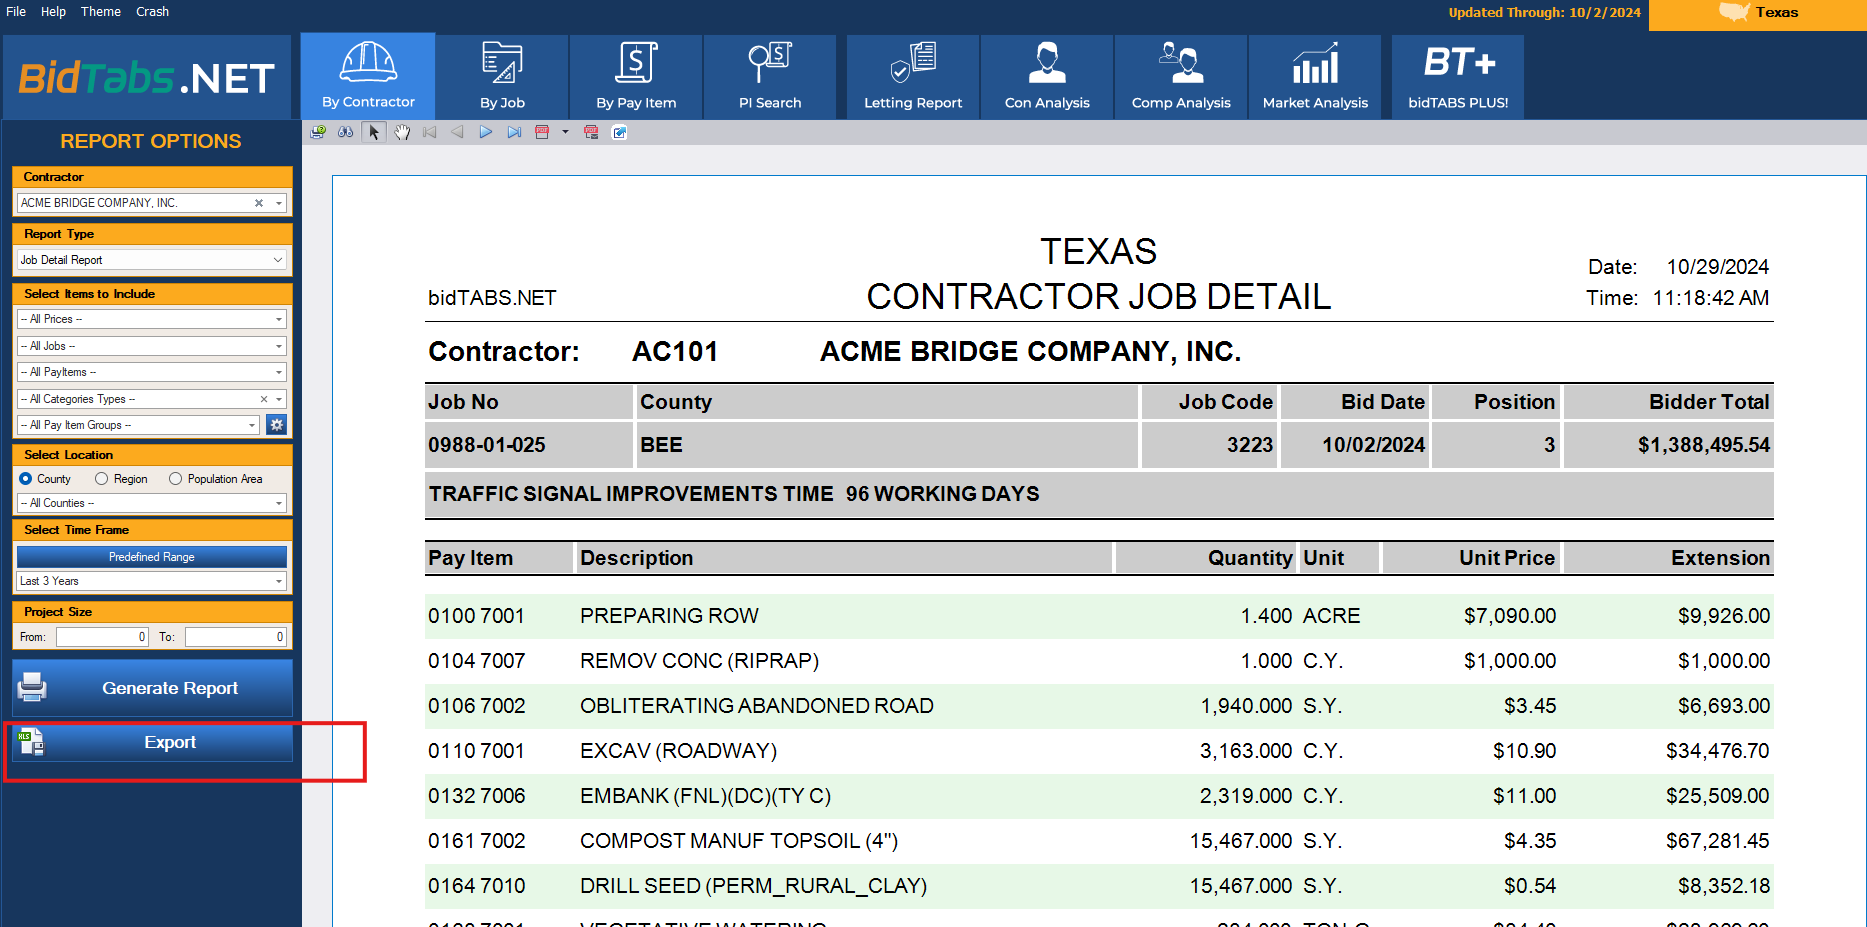Click job number 0988-01-025
This screenshot has width=1867, height=927.
[487, 445]
